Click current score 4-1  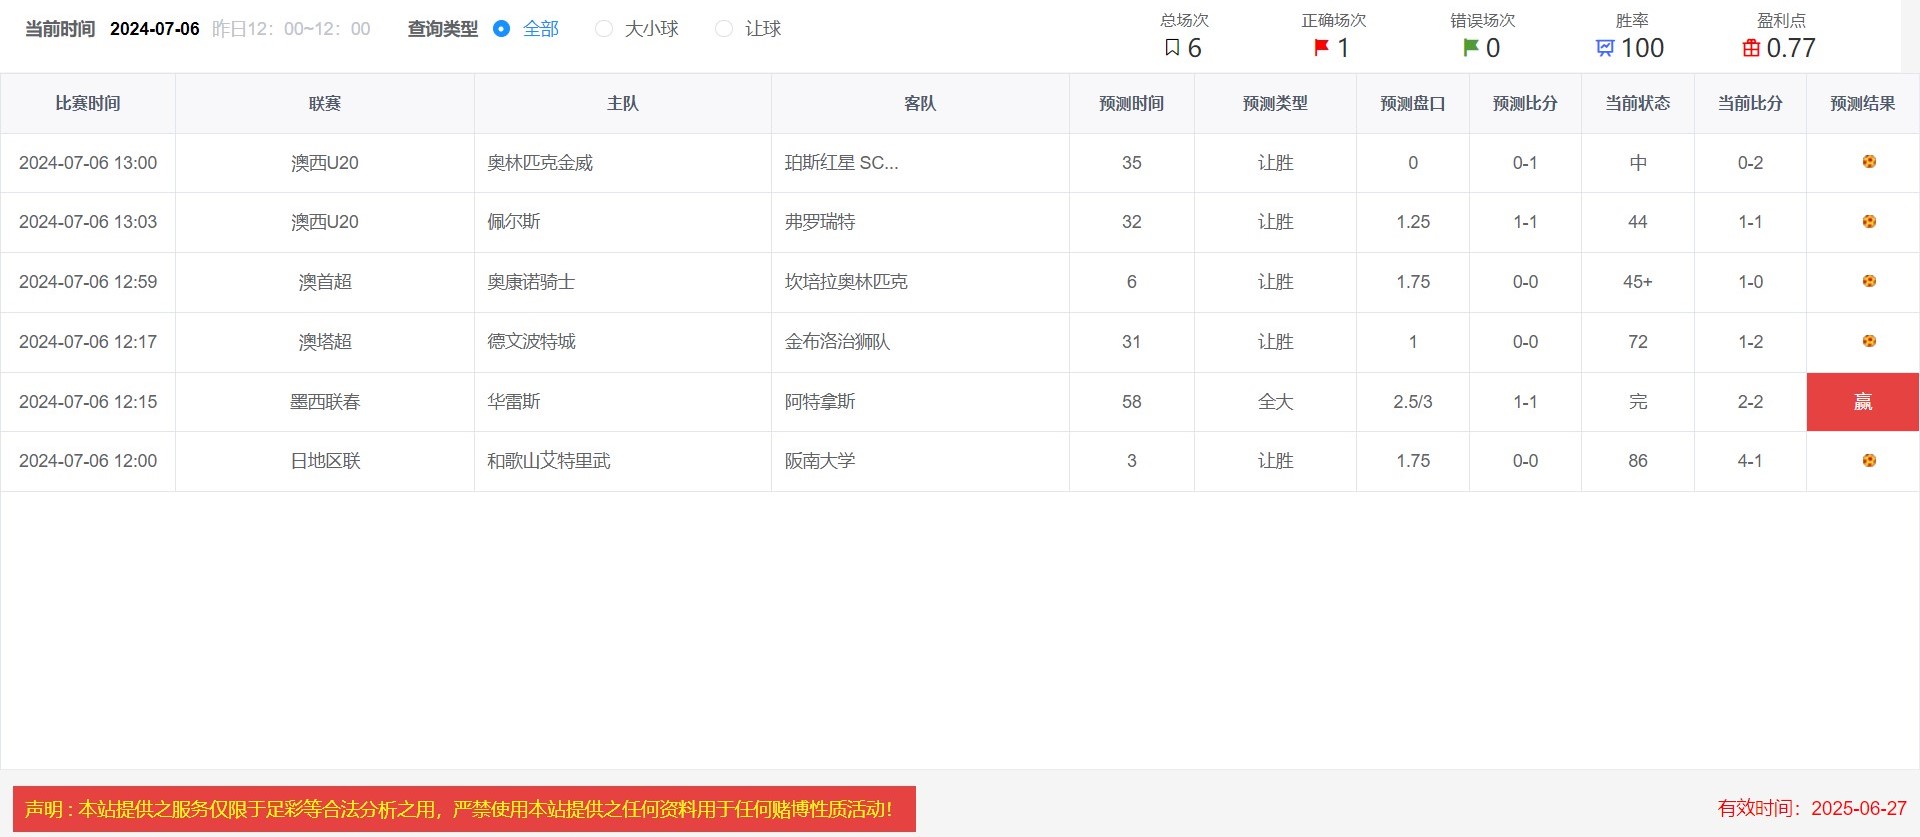pos(1750,461)
